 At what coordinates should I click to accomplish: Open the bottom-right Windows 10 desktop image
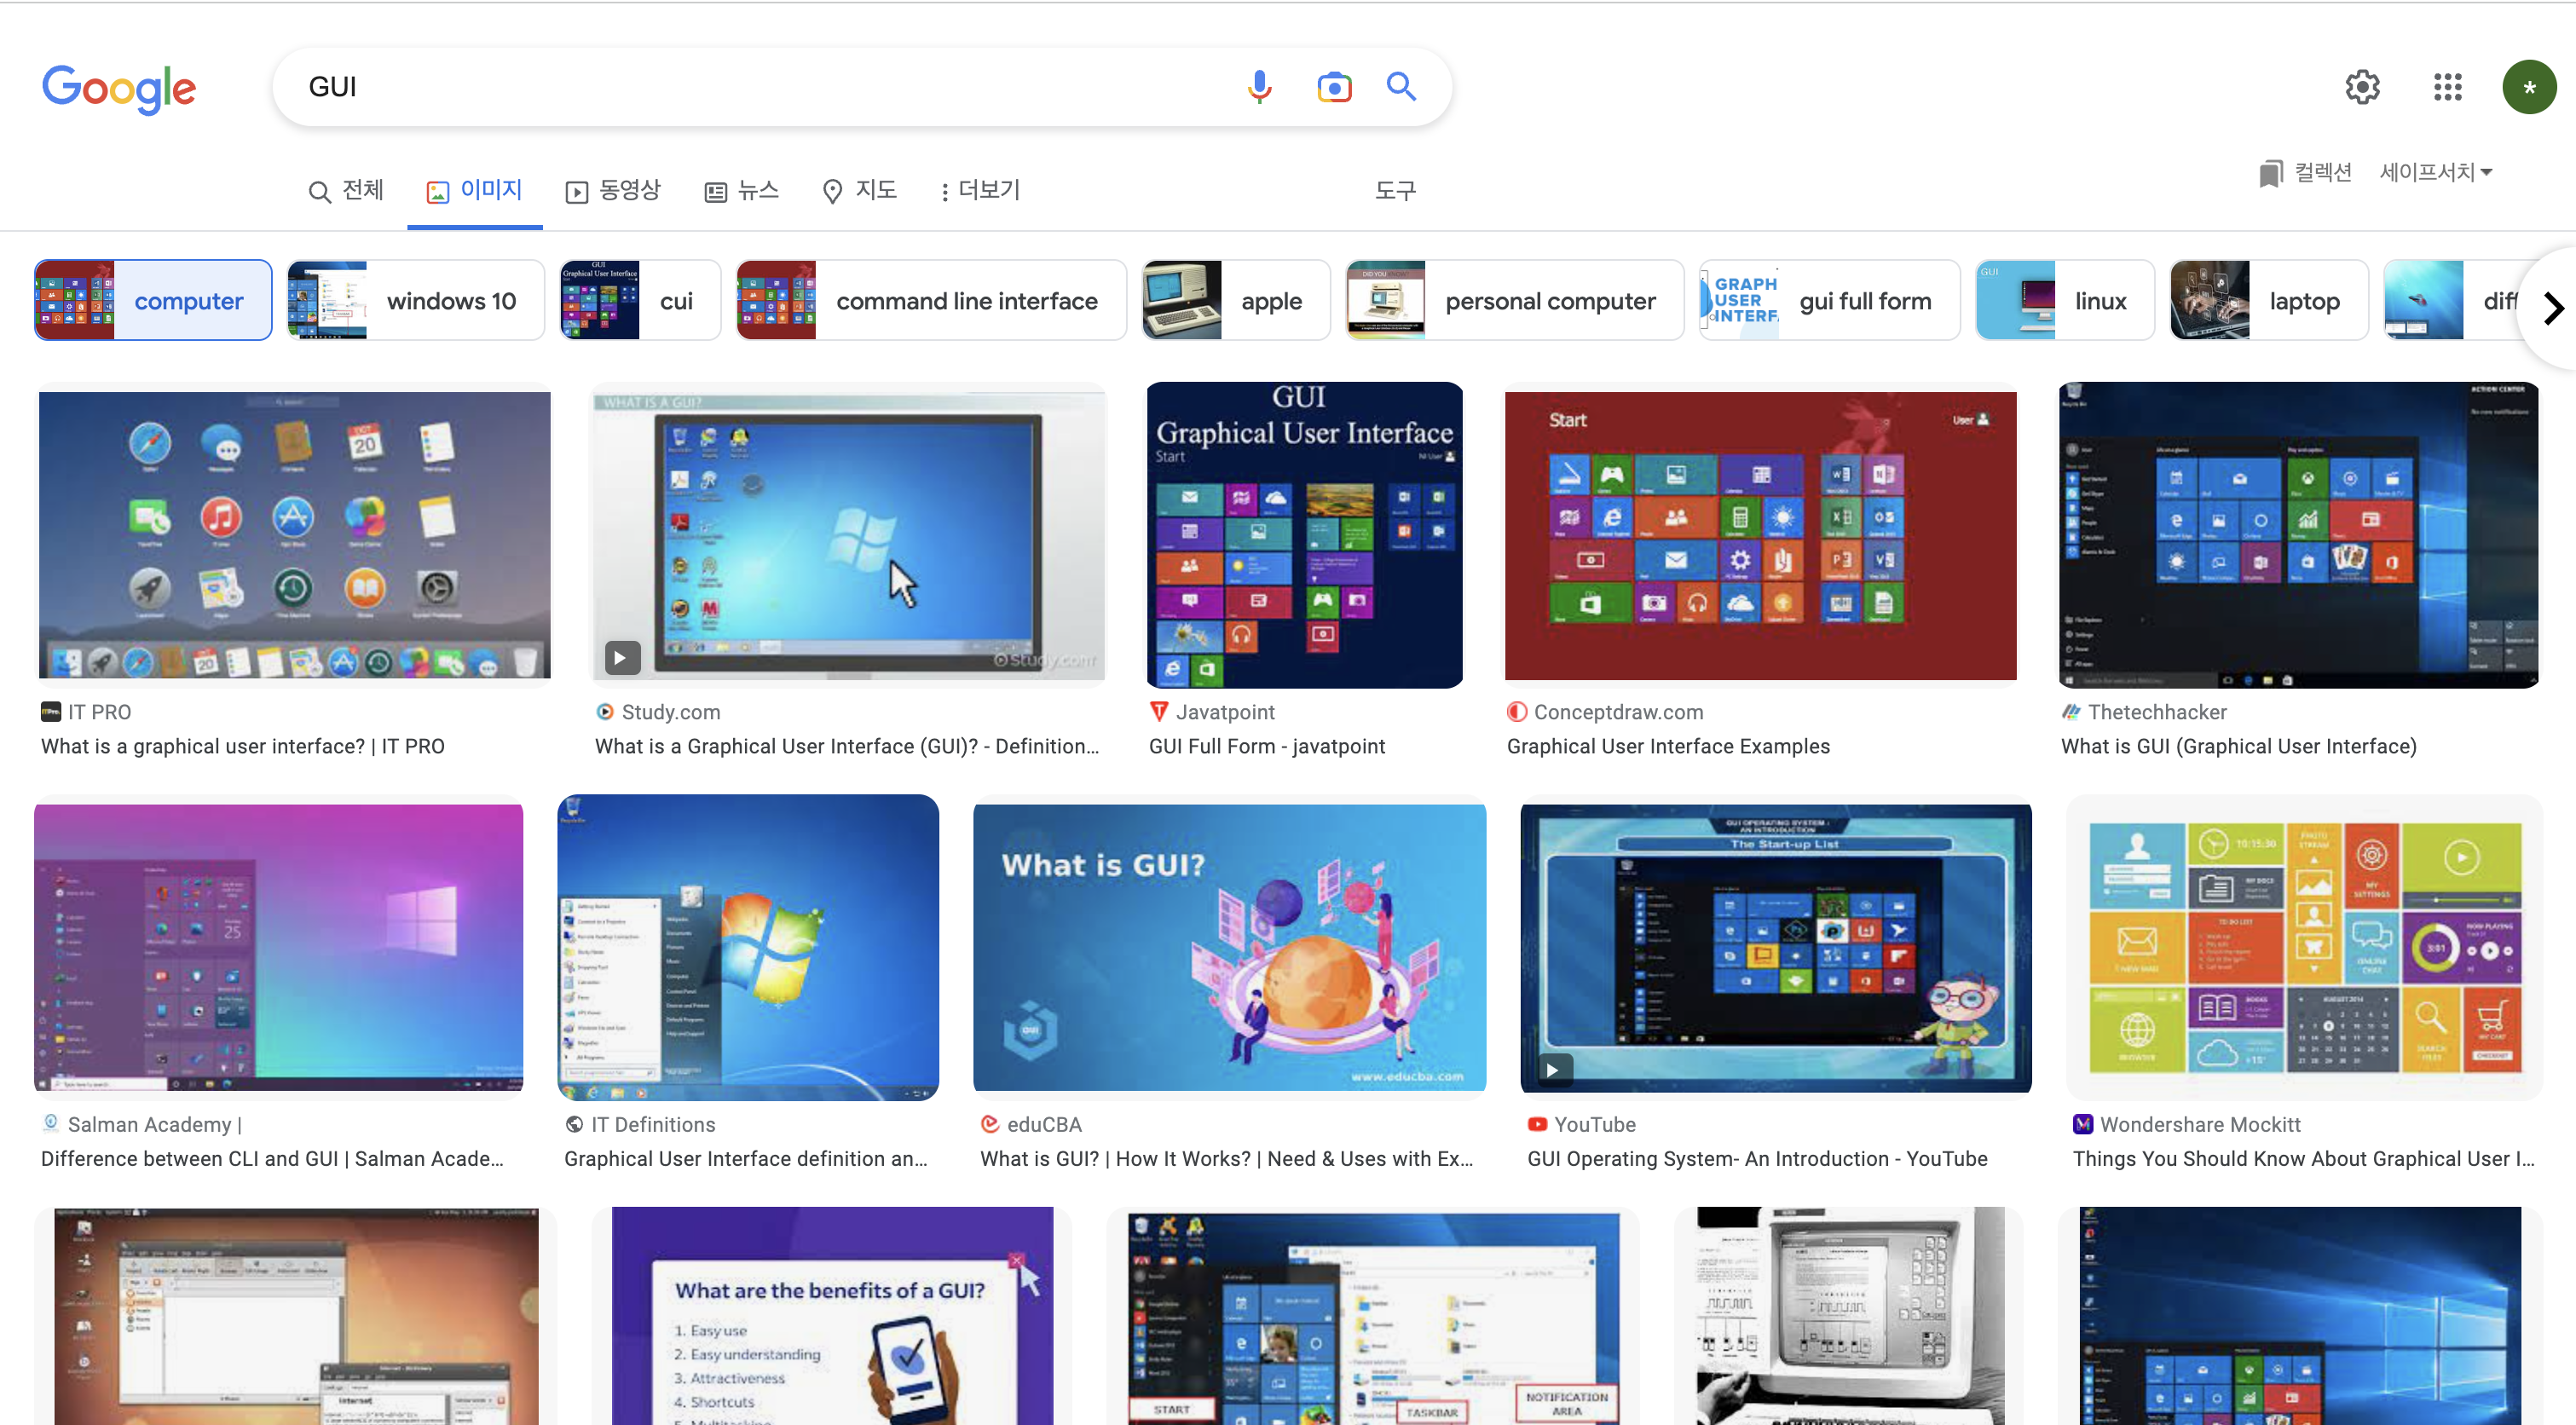2299,1315
